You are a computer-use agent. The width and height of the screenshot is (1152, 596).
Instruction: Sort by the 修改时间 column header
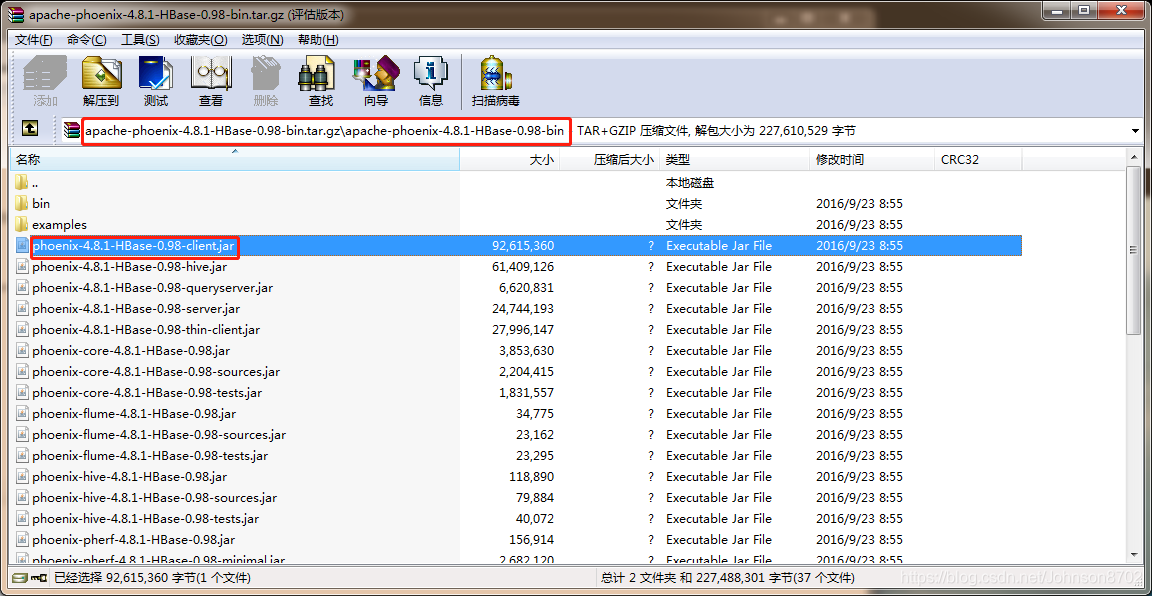click(x=872, y=159)
